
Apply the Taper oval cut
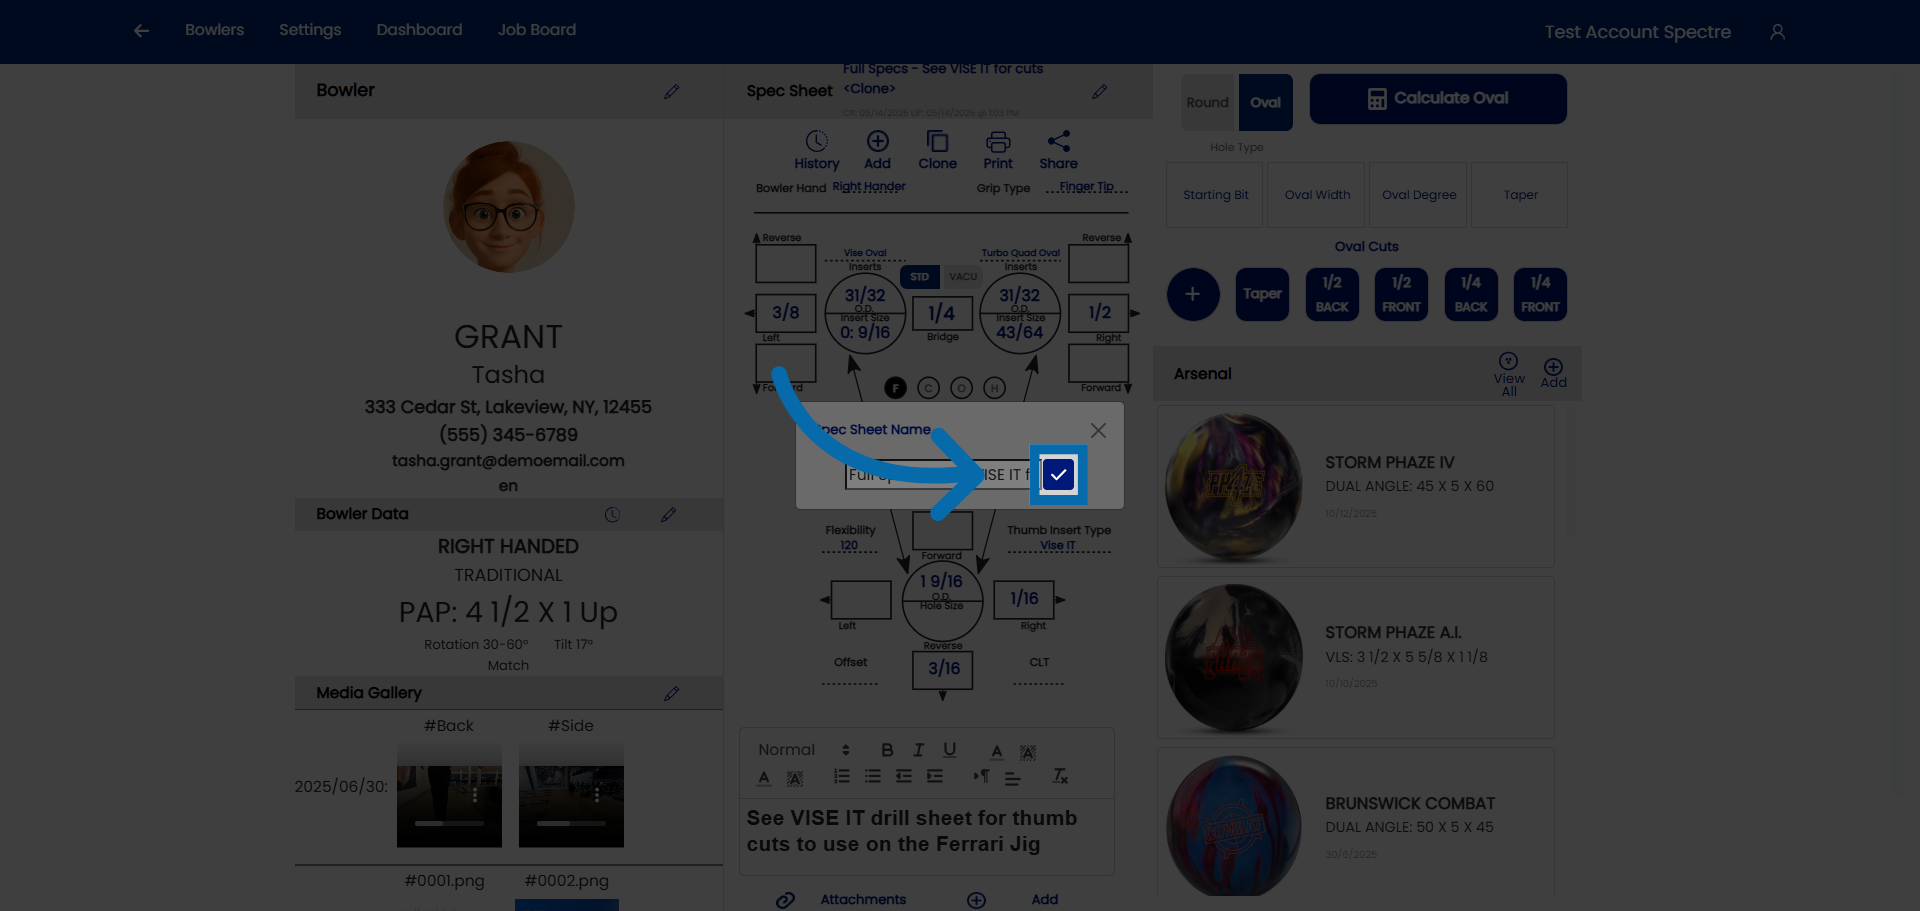[1262, 294]
